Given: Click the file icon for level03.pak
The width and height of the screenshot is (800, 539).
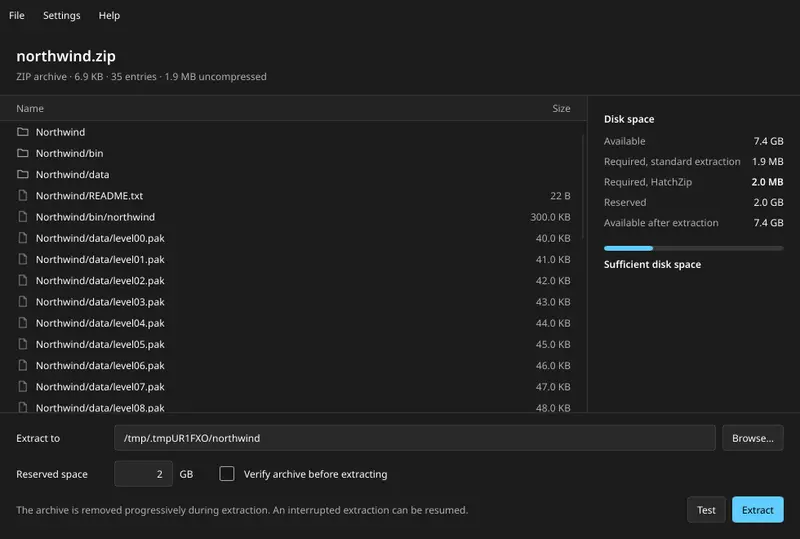Looking at the screenshot, I should (x=22, y=302).
